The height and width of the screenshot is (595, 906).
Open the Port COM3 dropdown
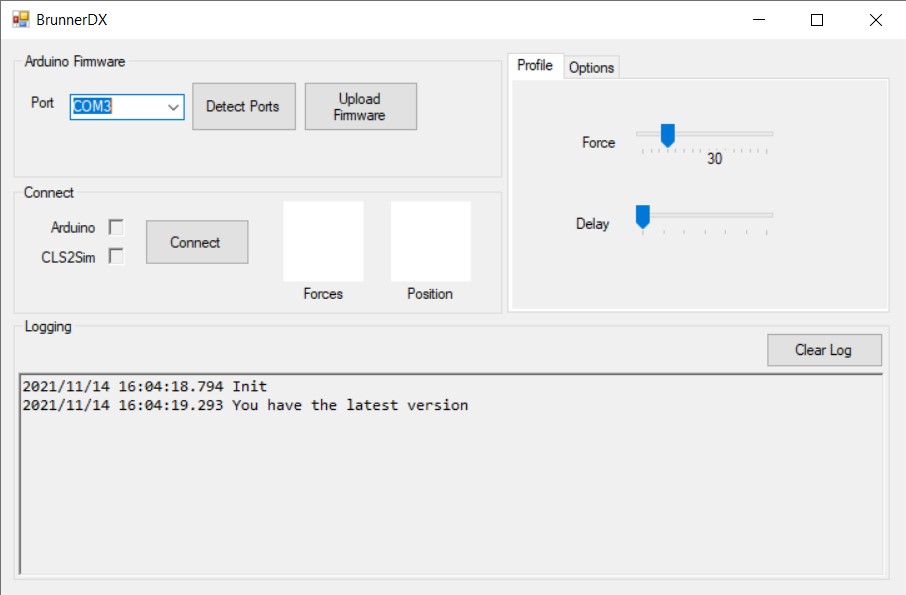click(x=173, y=107)
